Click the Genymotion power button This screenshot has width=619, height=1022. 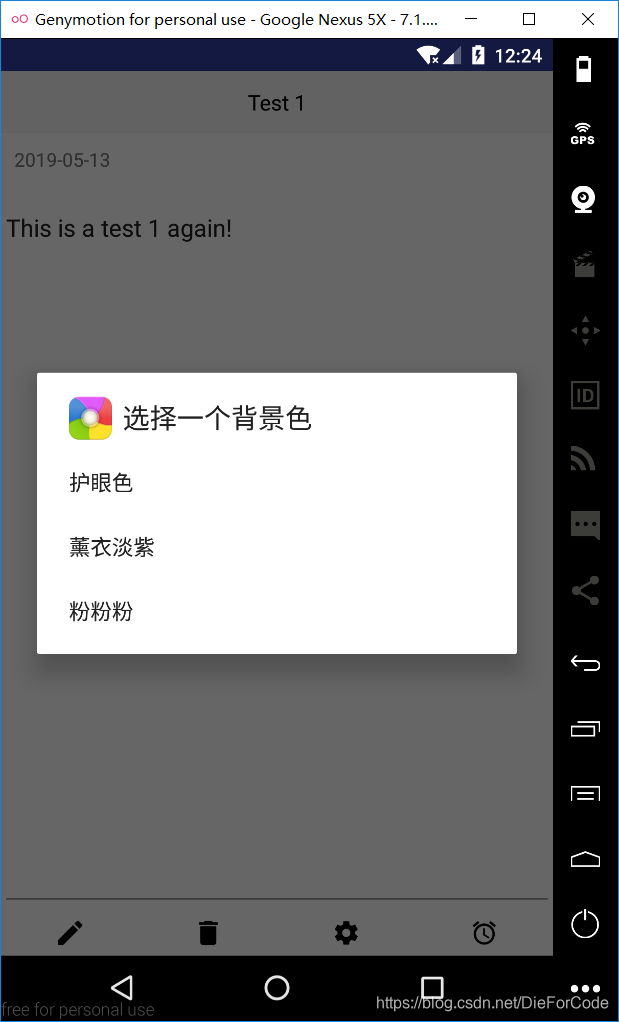pos(584,924)
